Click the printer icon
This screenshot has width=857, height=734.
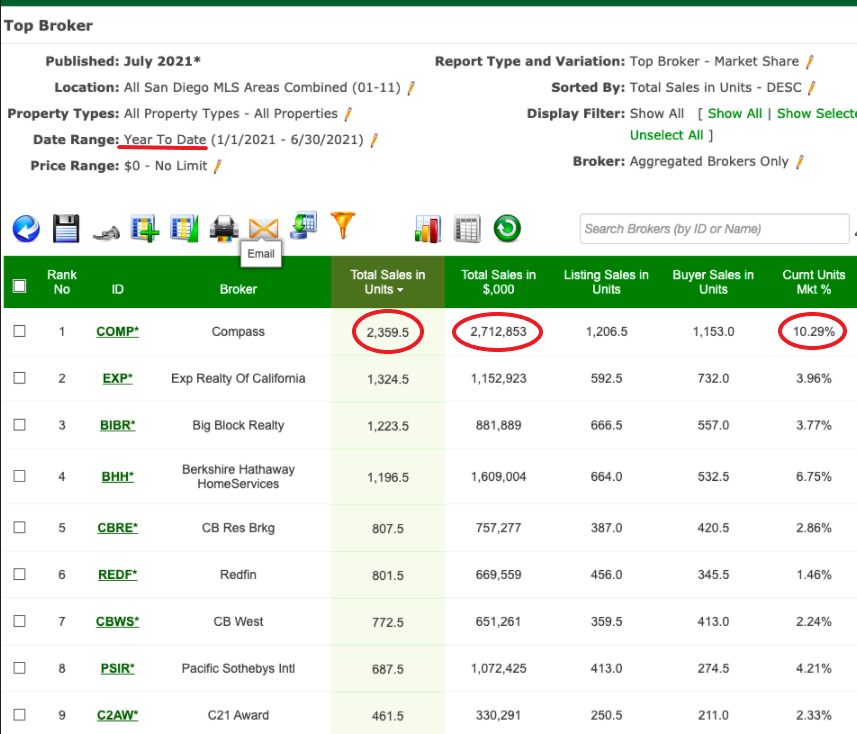[x=224, y=228]
